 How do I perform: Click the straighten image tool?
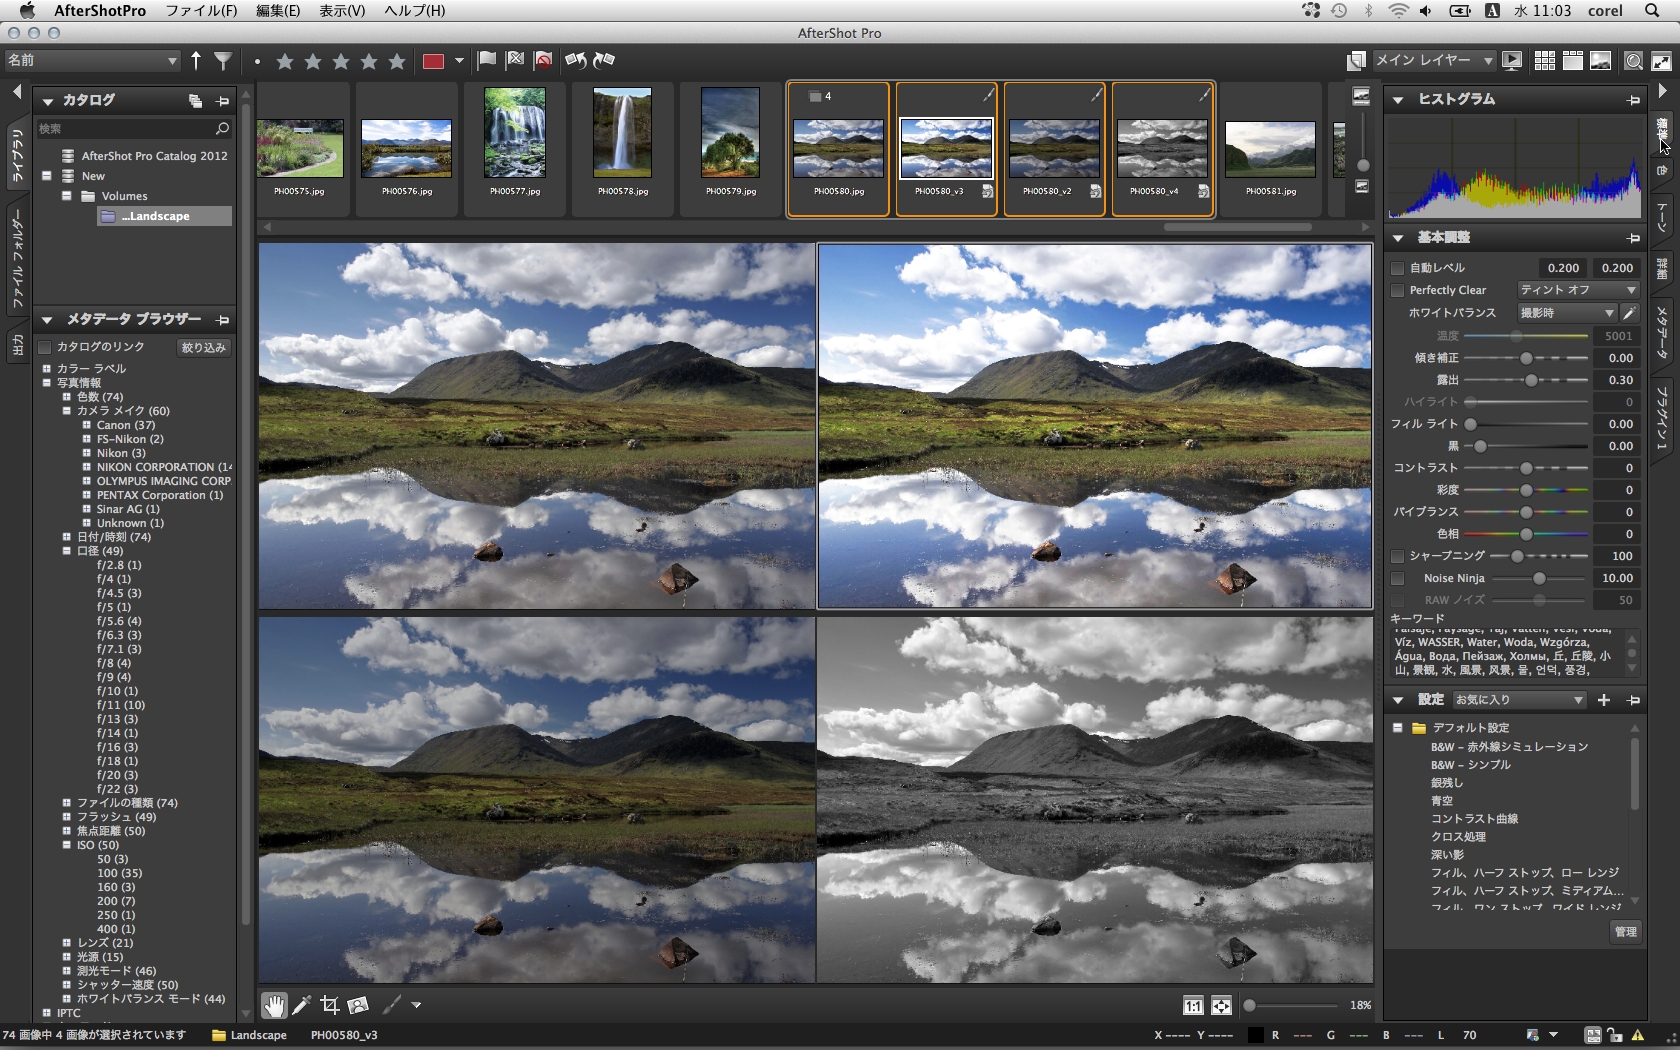358,1005
